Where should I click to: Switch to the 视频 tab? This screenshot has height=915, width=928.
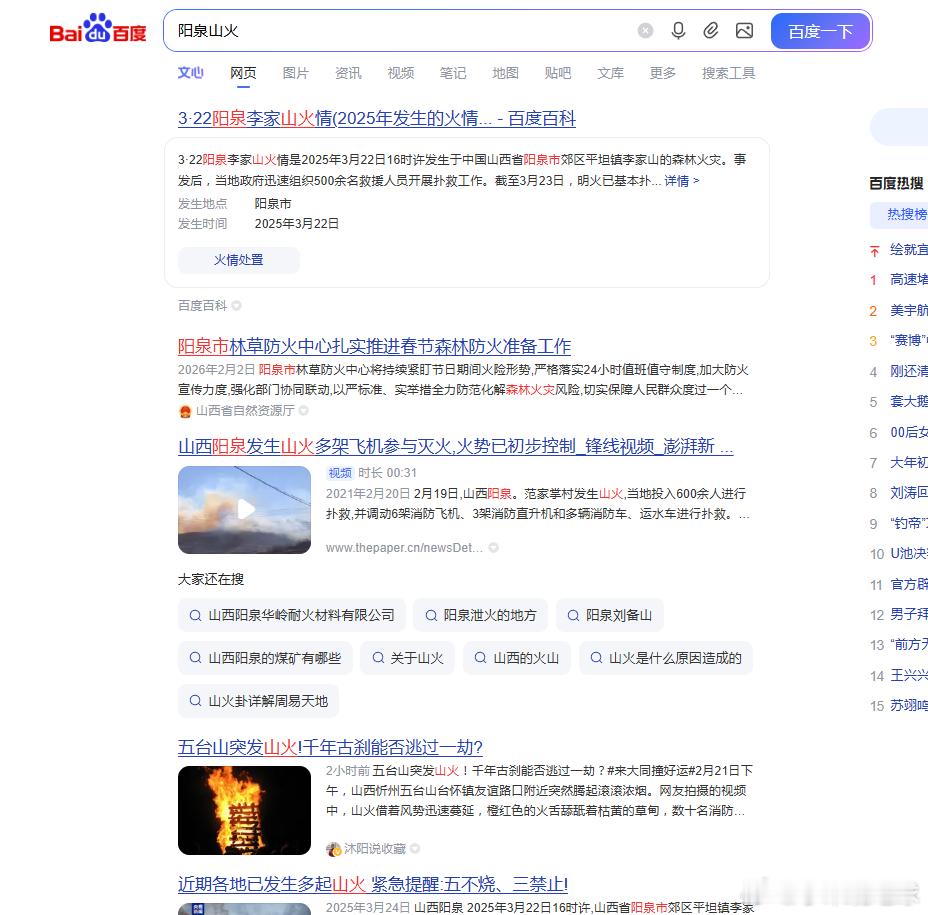401,73
